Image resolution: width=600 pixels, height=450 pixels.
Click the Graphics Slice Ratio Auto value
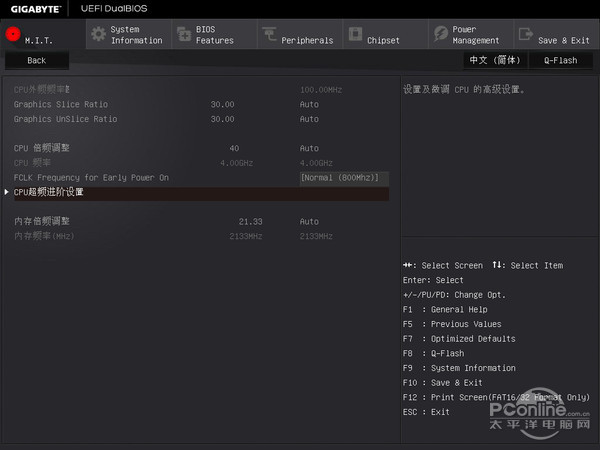(309, 104)
